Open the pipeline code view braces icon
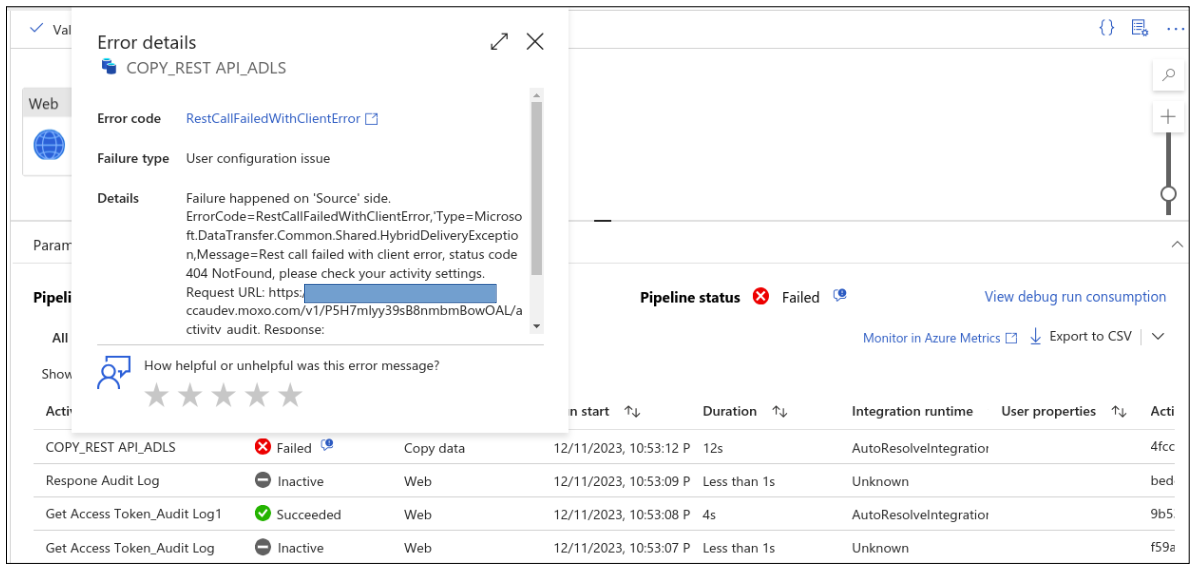Screen dimensions: 1203x571 tap(1106, 28)
